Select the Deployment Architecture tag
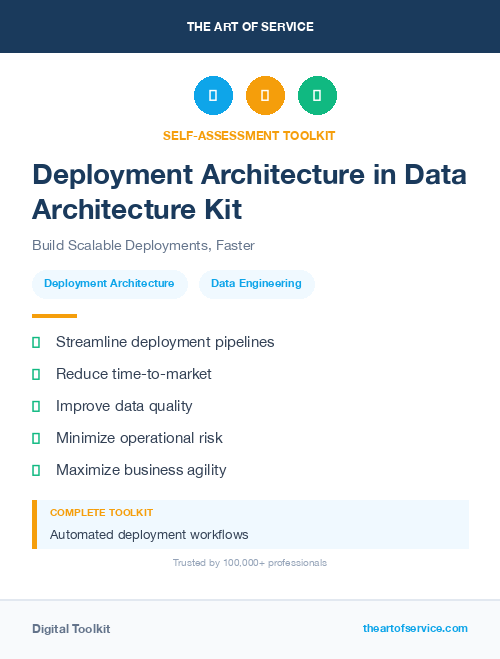The height and width of the screenshot is (659, 500). pyautogui.click(x=110, y=284)
